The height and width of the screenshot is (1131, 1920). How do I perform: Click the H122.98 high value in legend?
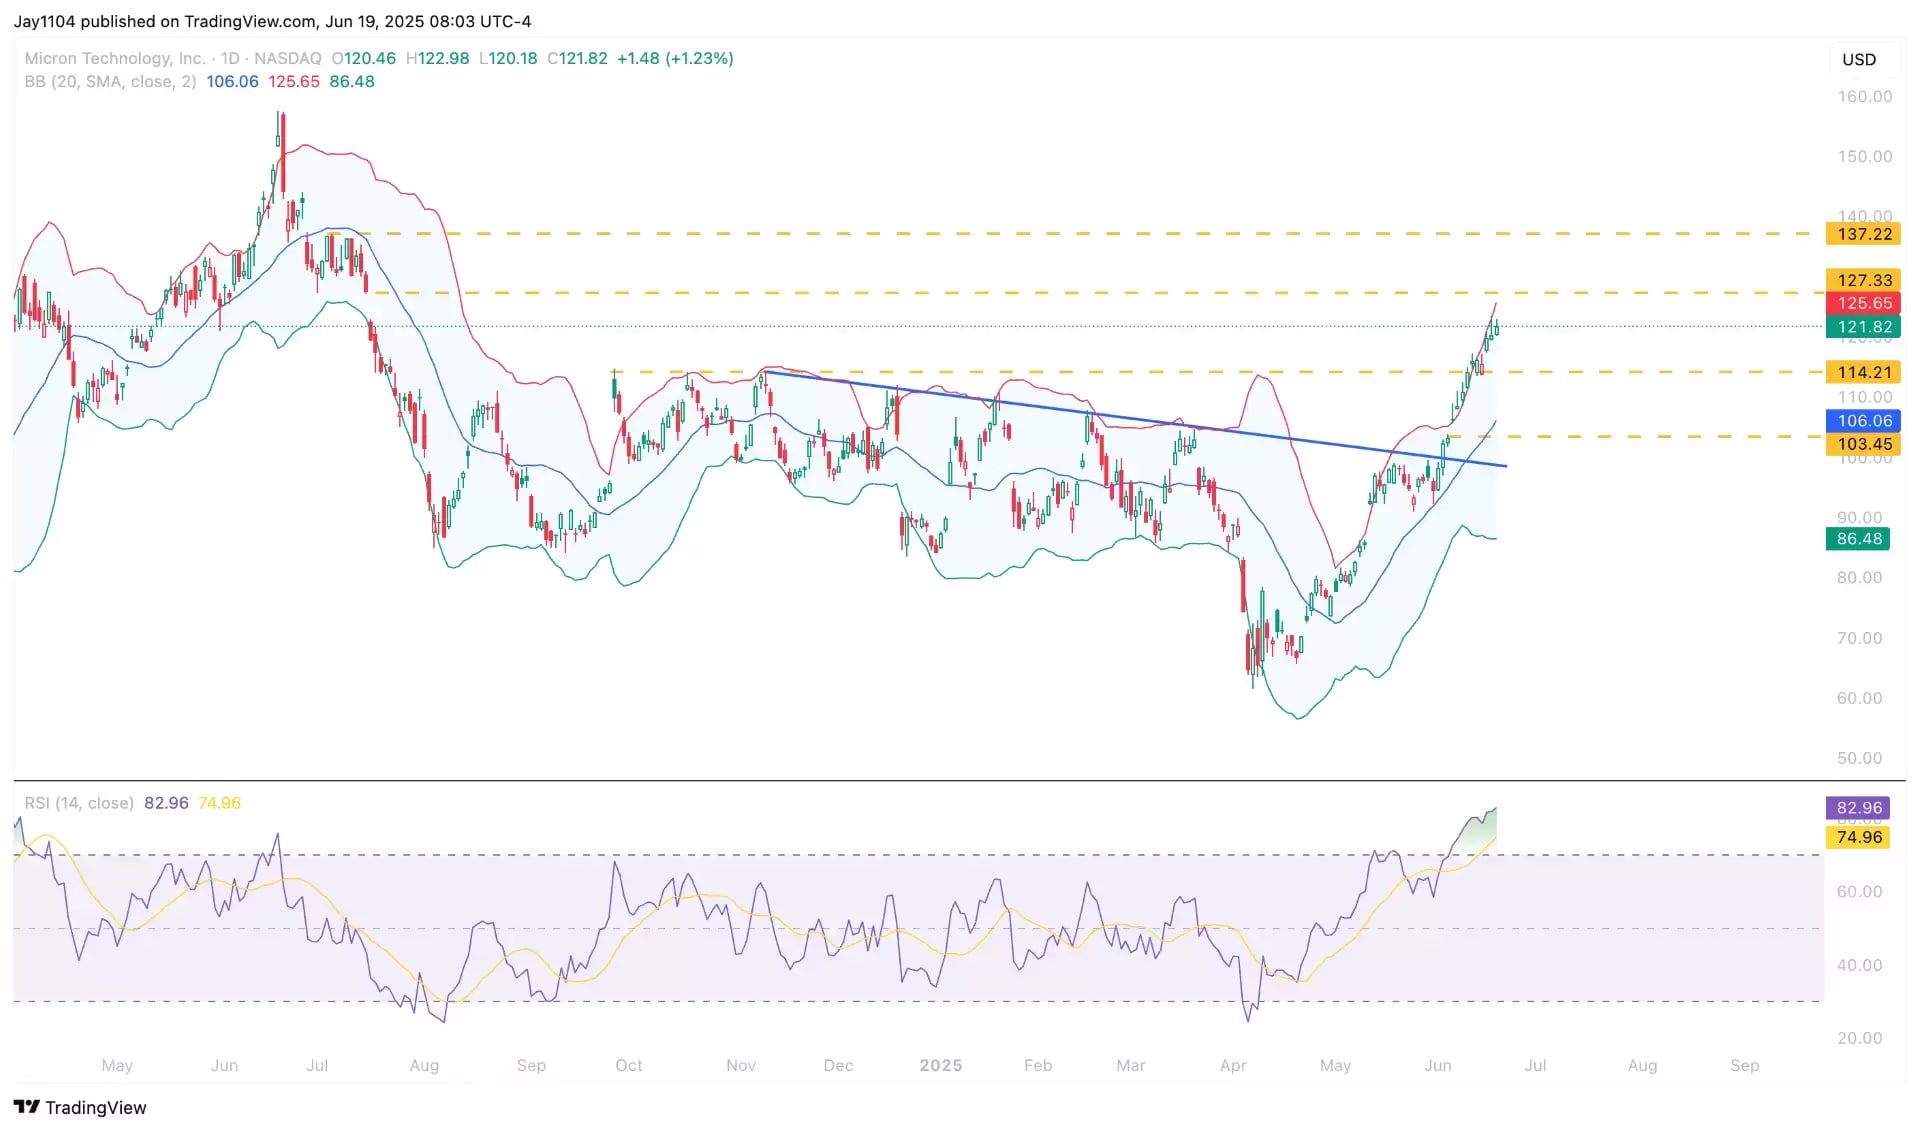pyautogui.click(x=437, y=59)
